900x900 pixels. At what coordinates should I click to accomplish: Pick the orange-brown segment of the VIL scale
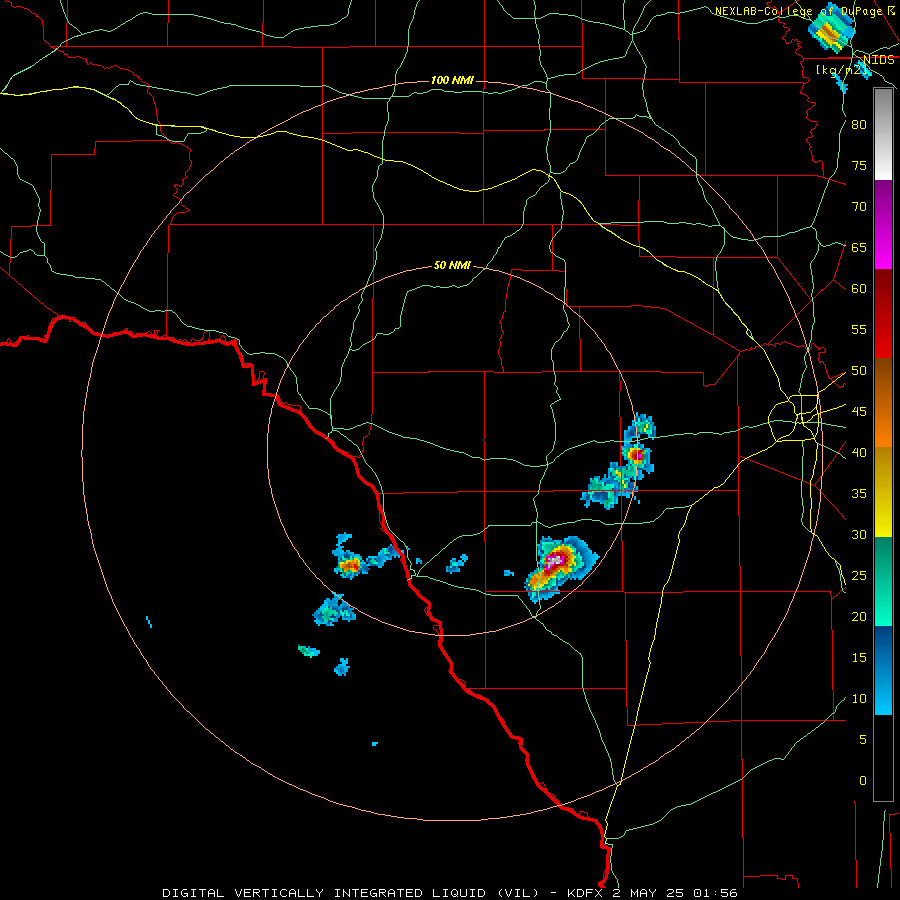point(883,403)
